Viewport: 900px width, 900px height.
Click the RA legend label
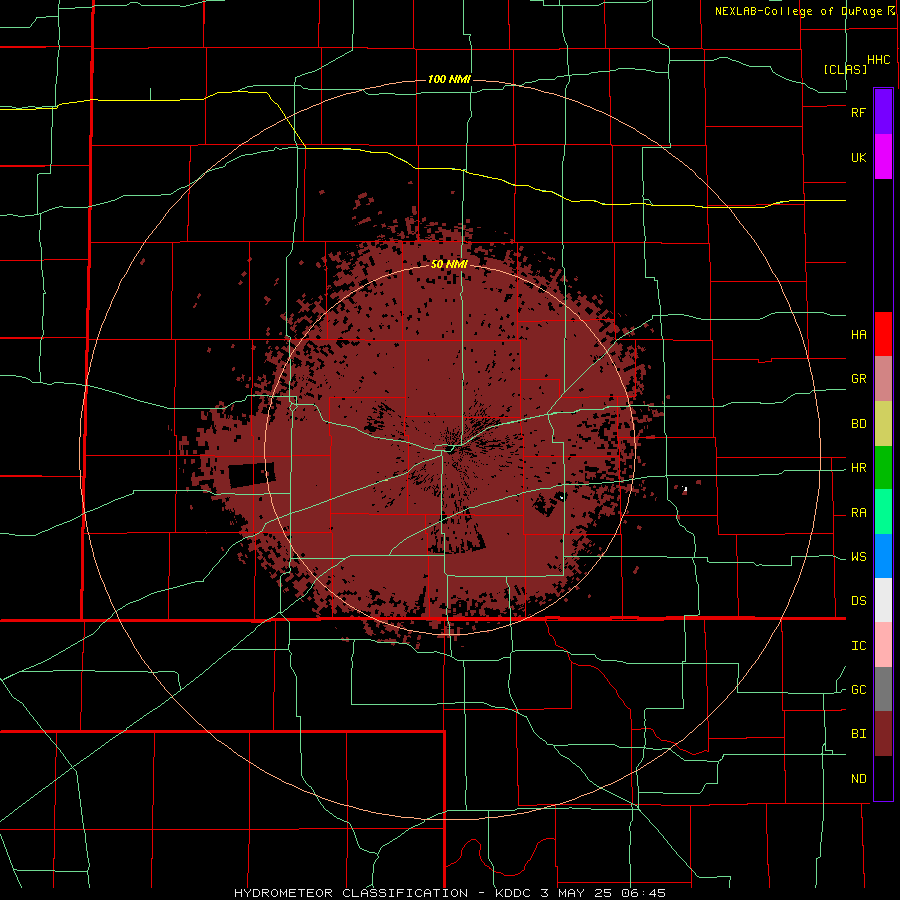(x=858, y=513)
